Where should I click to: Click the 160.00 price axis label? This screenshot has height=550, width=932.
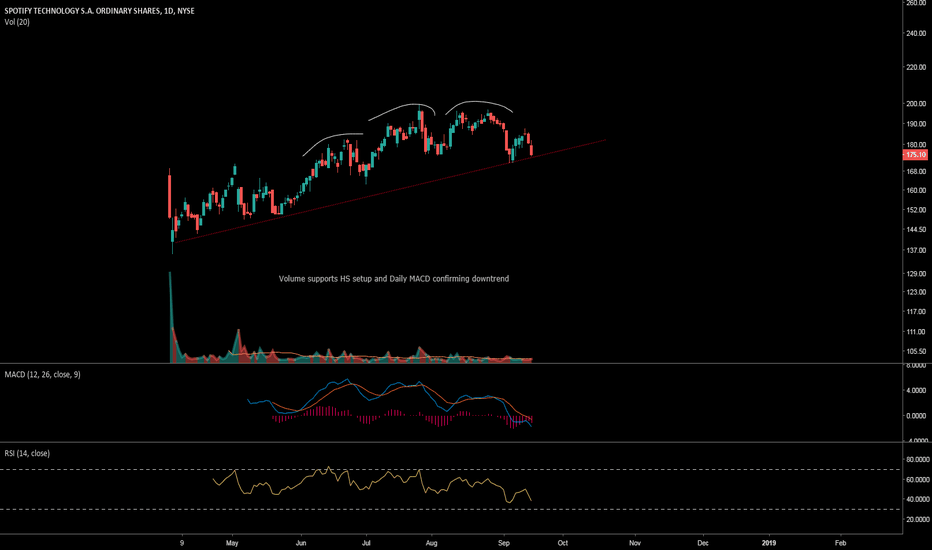(x=916, y=190)
